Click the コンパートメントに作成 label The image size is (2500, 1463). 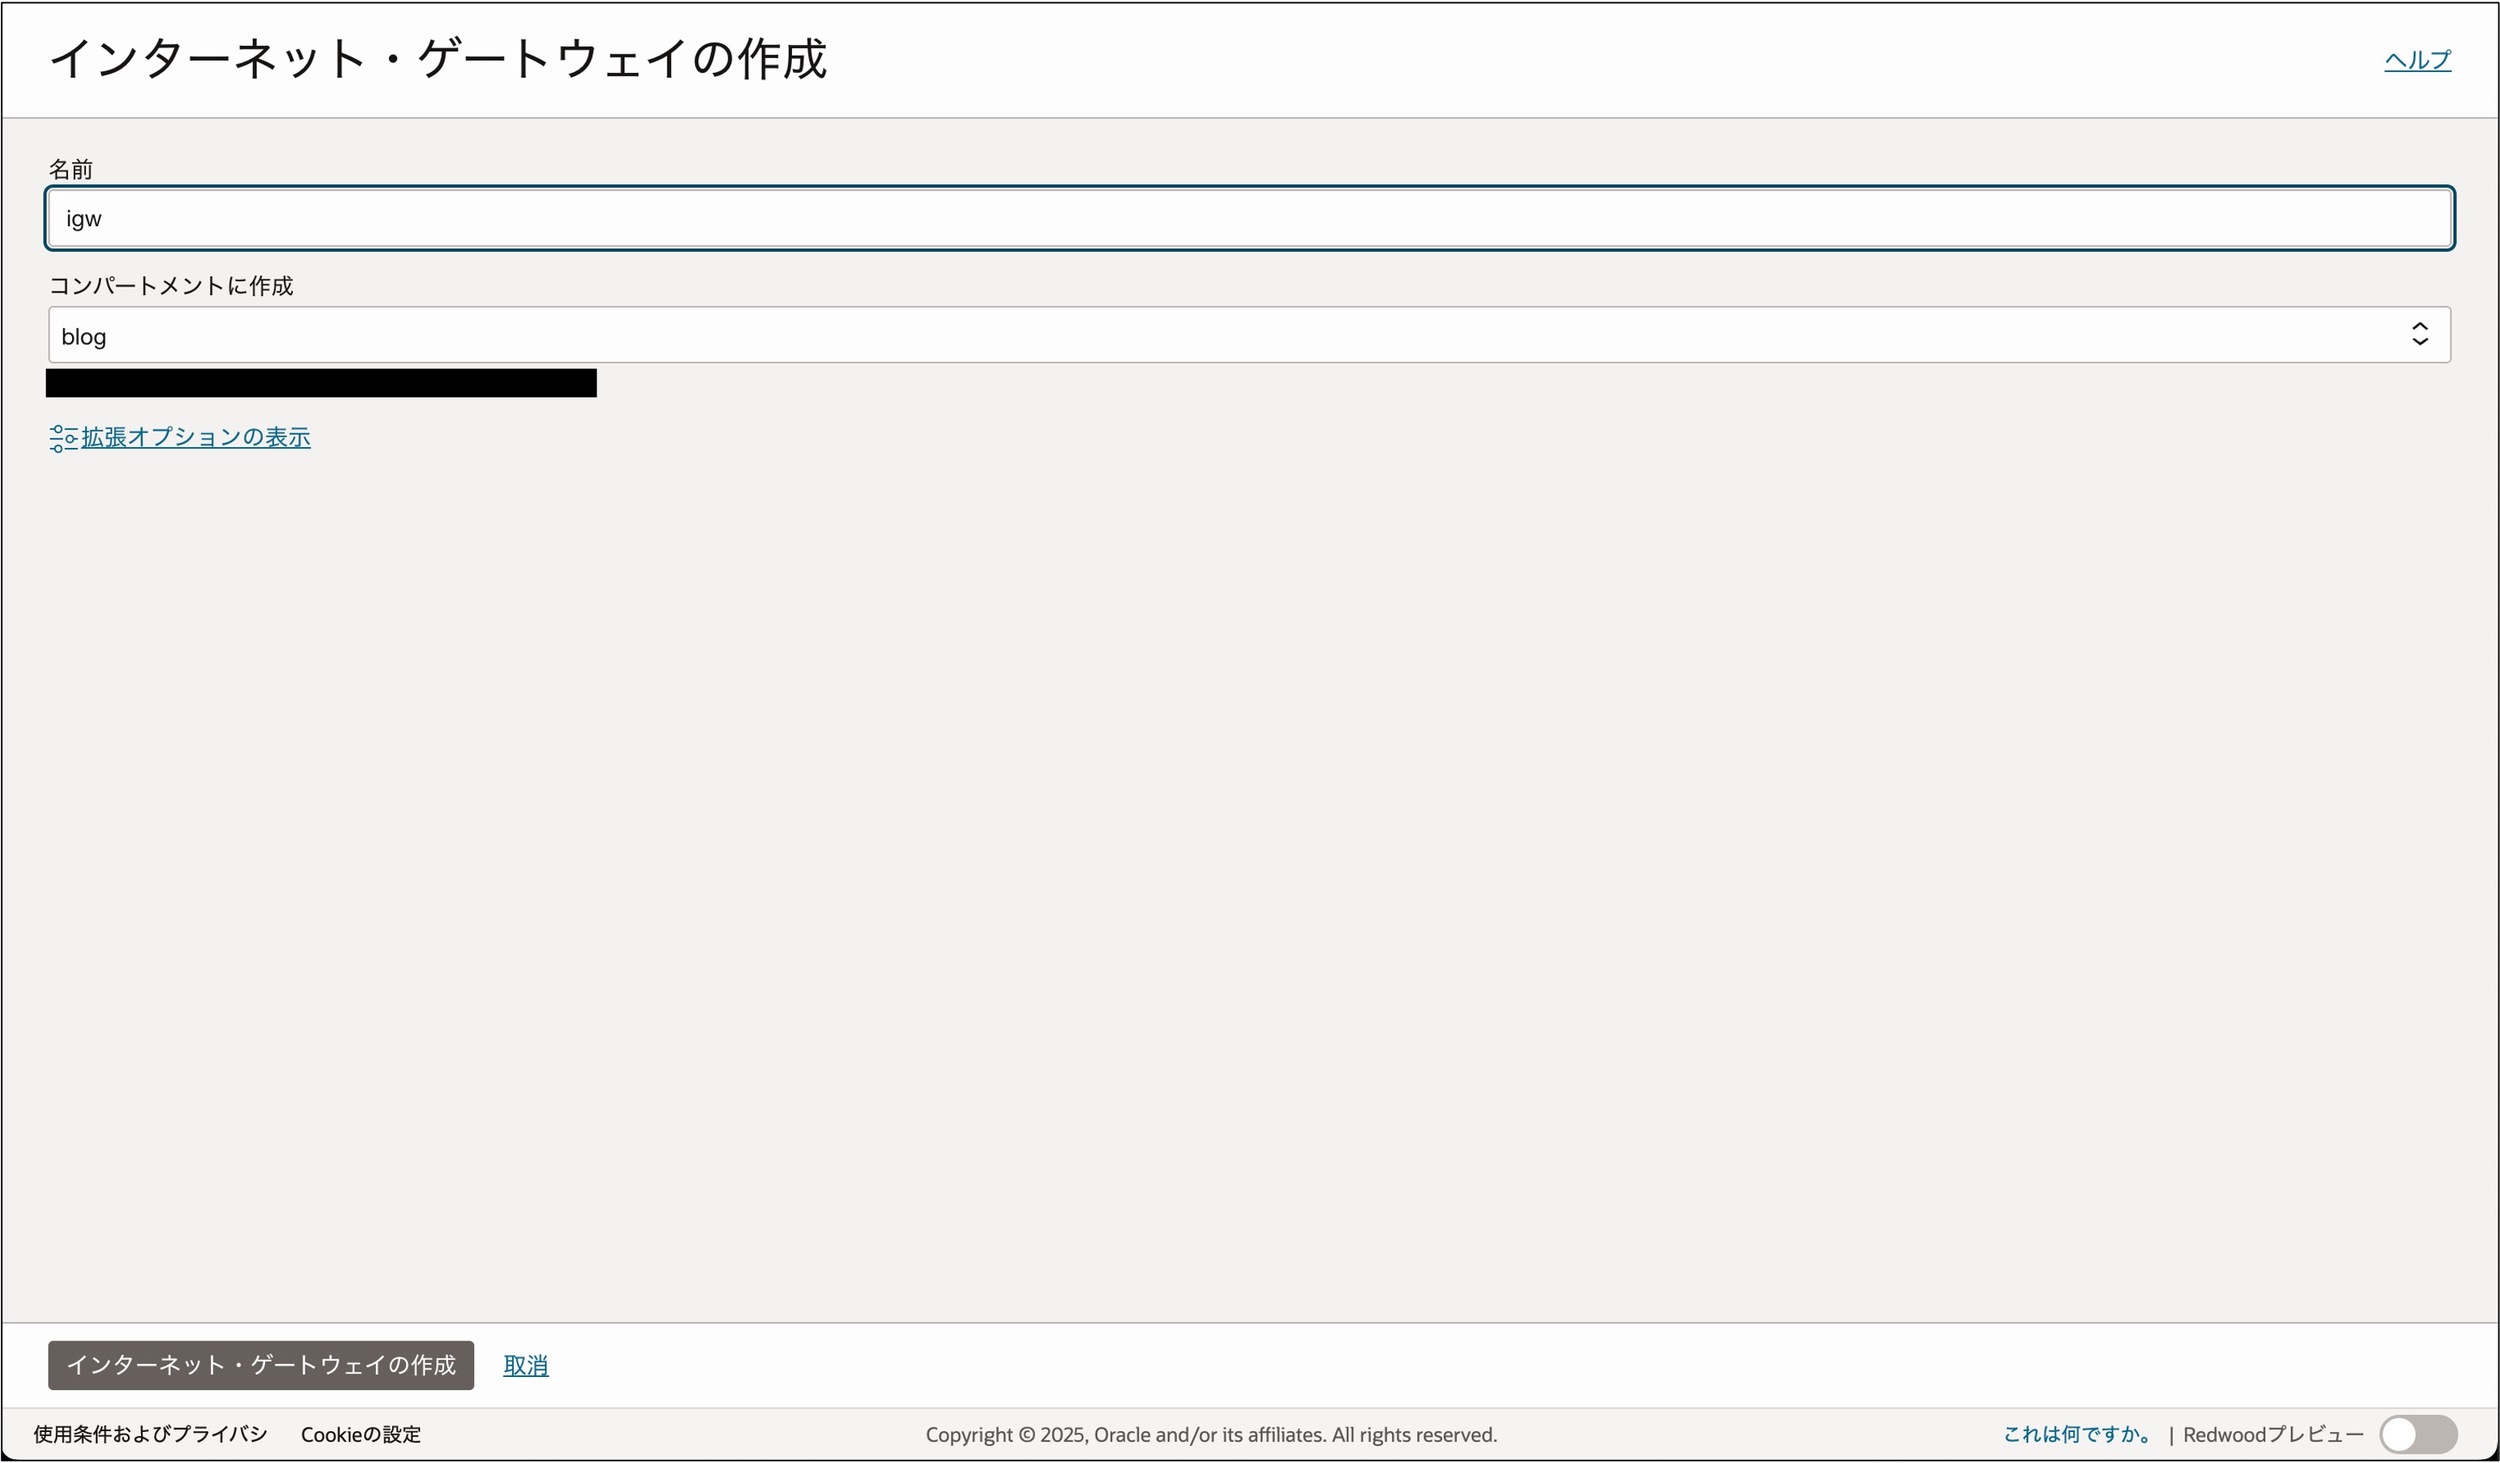171,286
